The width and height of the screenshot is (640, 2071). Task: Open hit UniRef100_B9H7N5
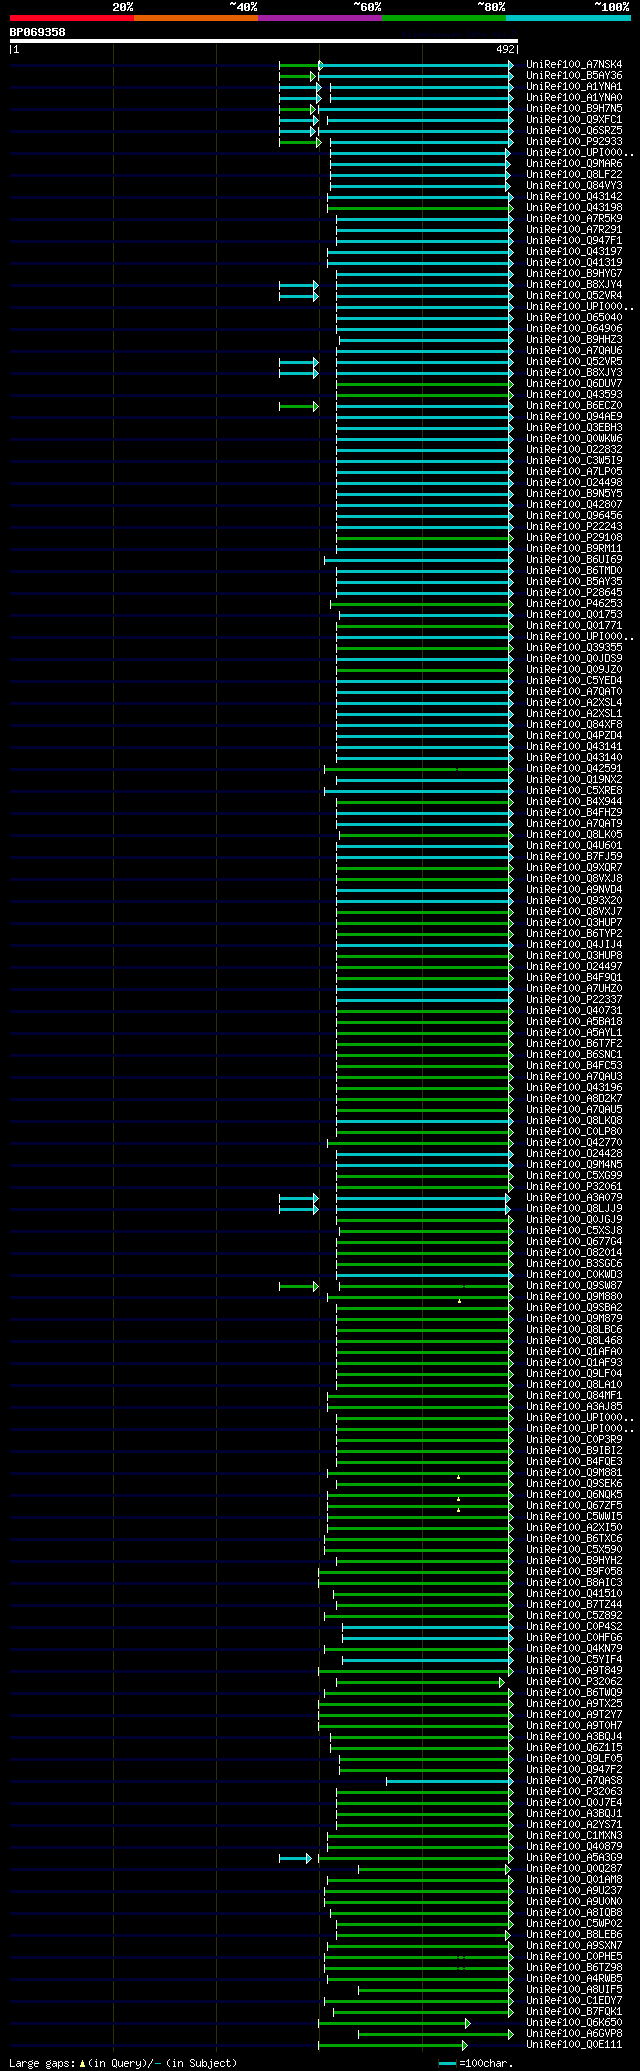574,109
